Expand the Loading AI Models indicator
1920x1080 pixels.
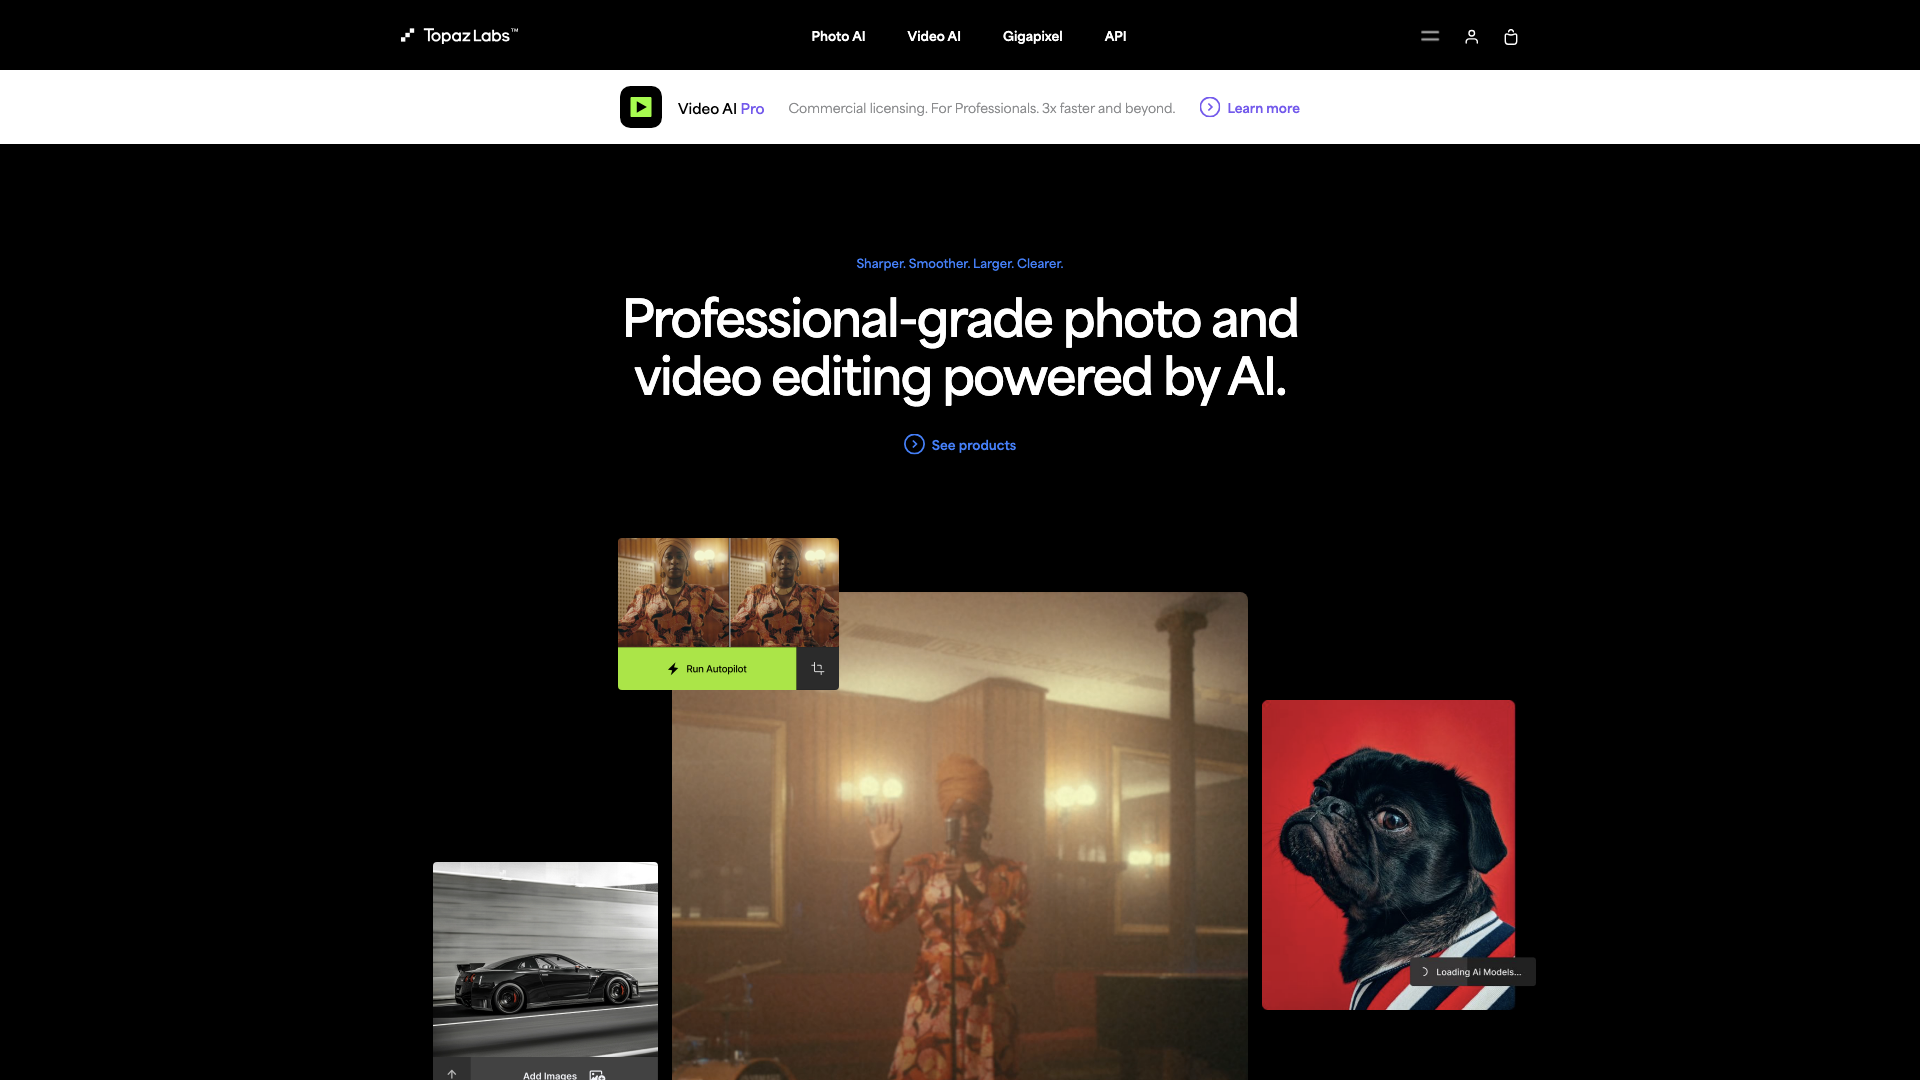(x=1468, y=972)
